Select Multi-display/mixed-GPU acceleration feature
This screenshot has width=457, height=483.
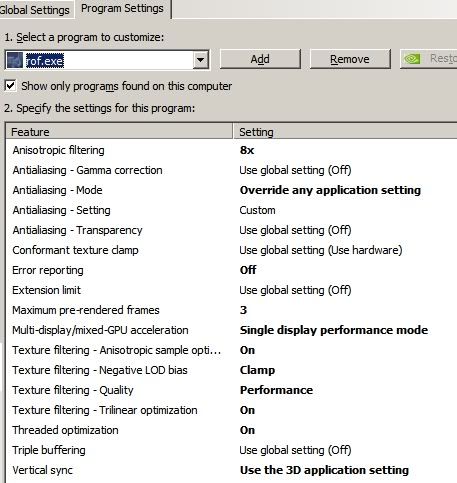pos(100,330)
